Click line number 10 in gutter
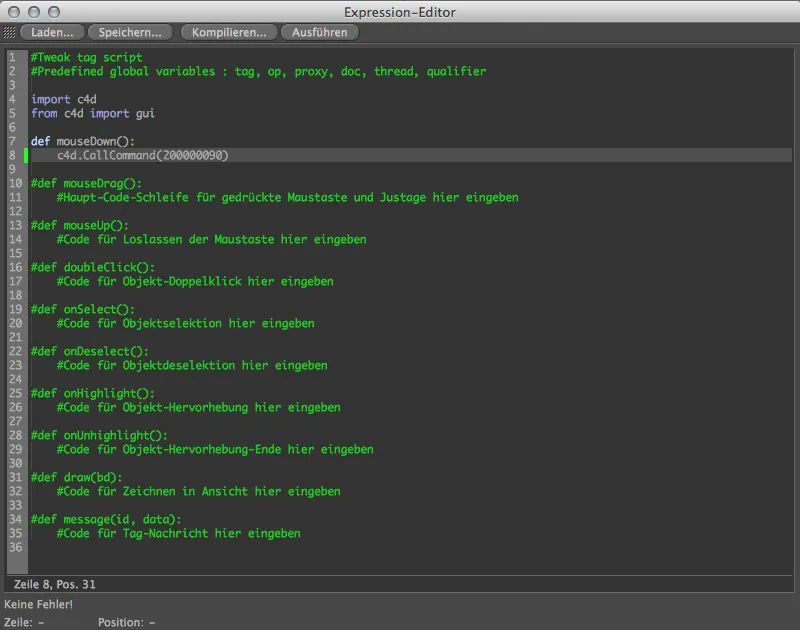This screenshot has width=800, height=630. coord(15,183)
